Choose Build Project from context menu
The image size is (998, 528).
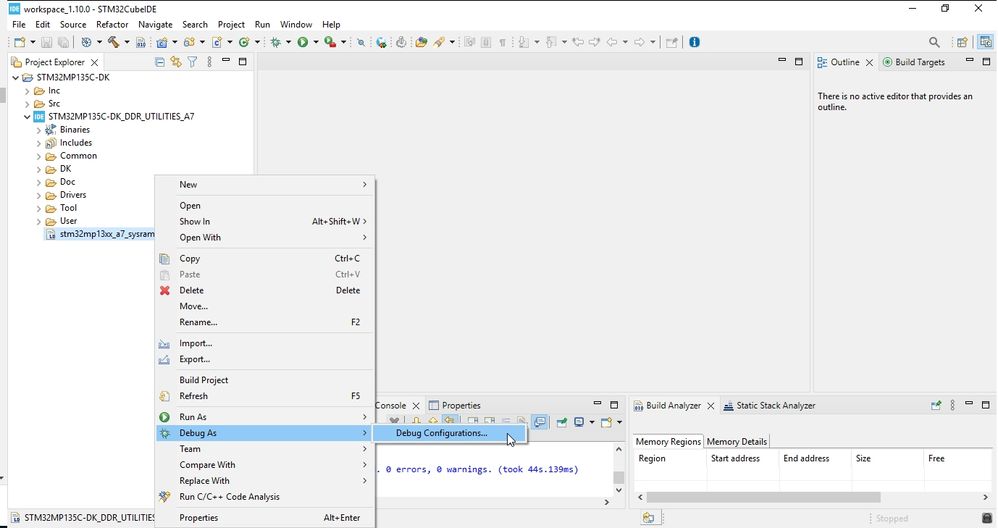(204, 380)
